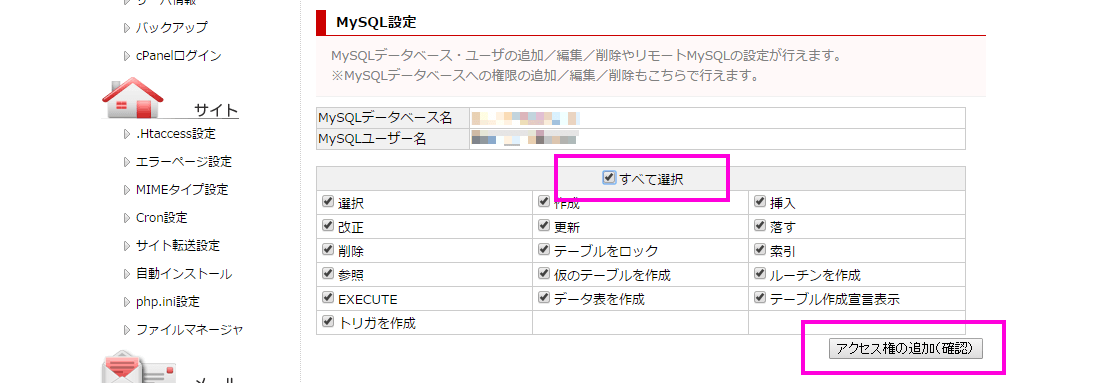Click the house icon beside サイト
1110x383 pixels.
tap(132, 97)
